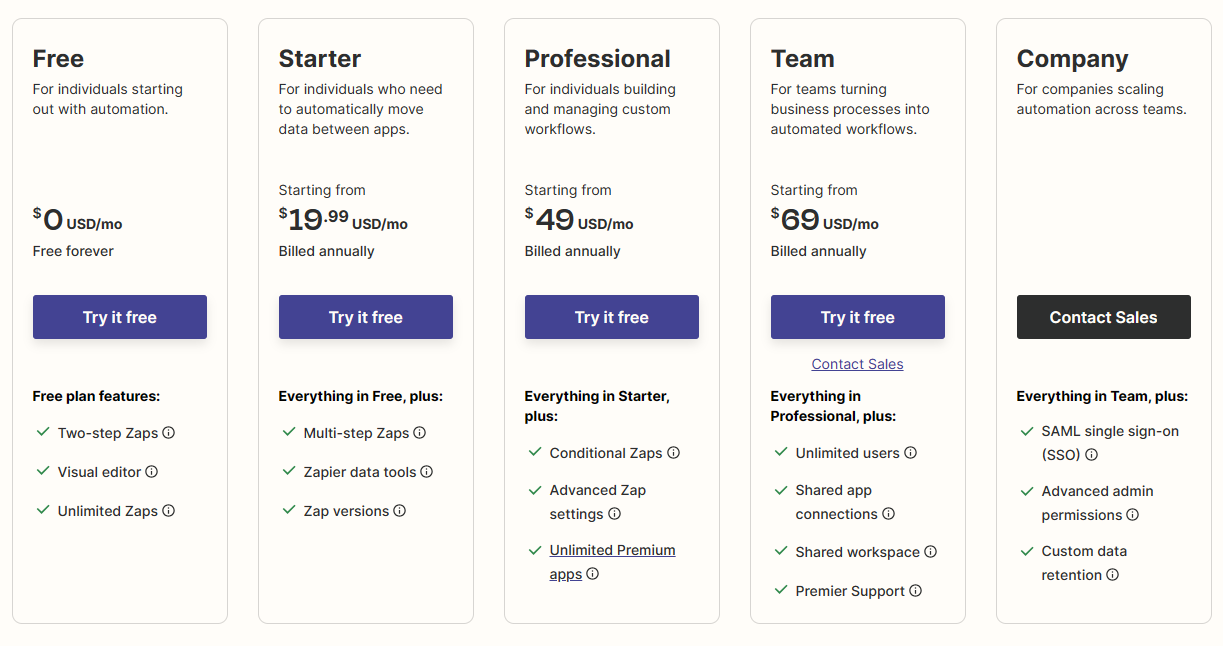Open Contact Sales link under Team plan

858,364
